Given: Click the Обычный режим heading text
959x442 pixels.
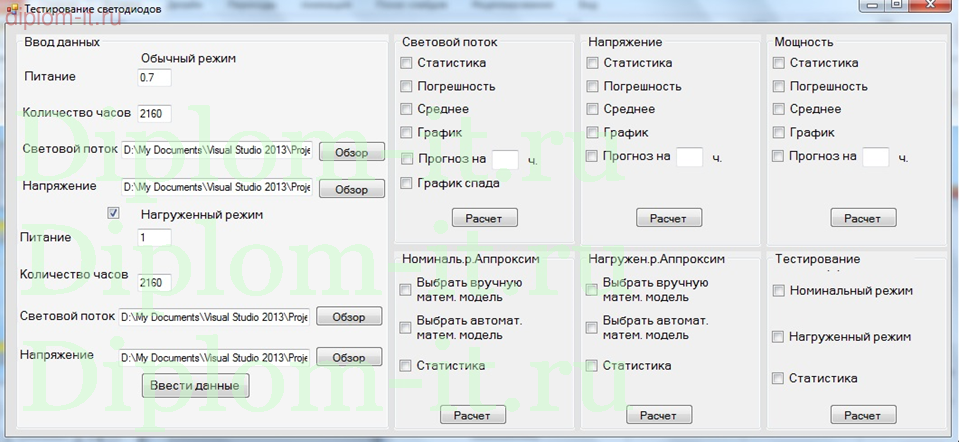Looking at the screenshot, I should coord(188,59).
